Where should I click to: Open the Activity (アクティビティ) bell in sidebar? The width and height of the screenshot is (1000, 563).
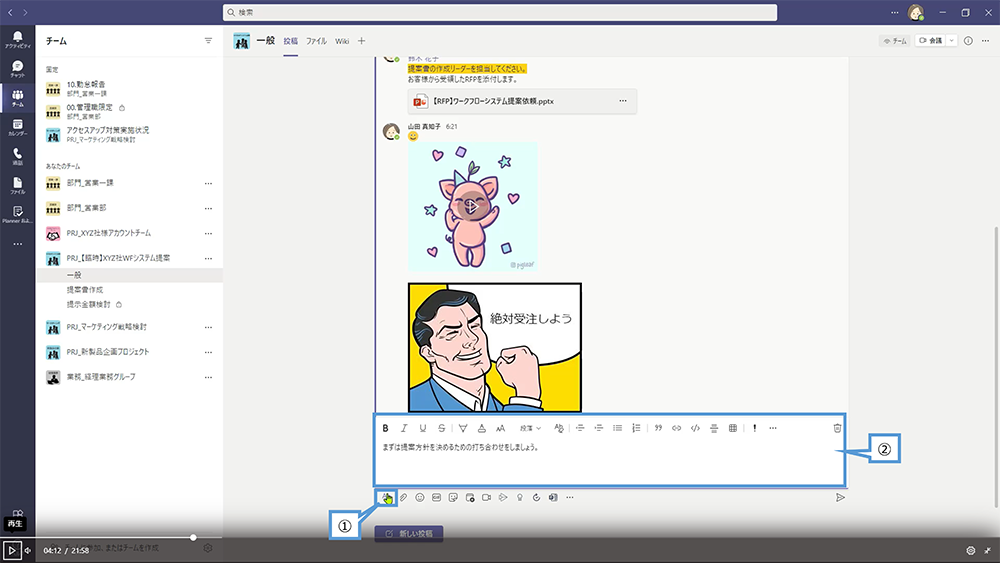tap(17, 39)
